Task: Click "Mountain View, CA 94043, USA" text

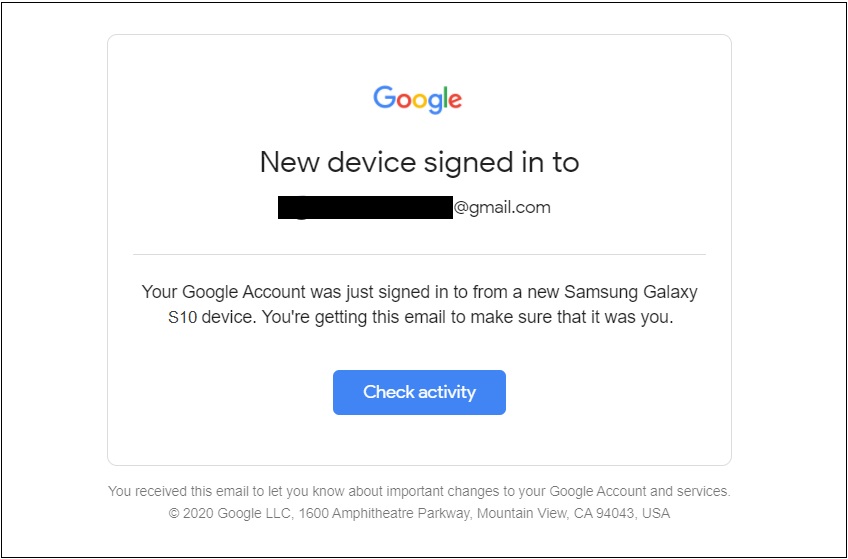Action: click(573, 513)
